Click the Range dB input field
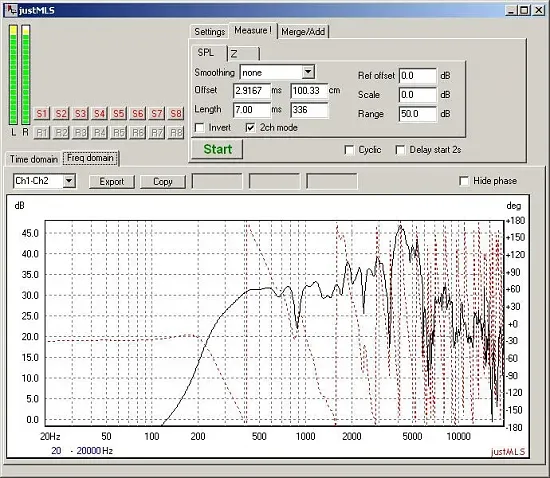Image resolution: width=550 pixels, height=478 pixels. click(418, 114)
